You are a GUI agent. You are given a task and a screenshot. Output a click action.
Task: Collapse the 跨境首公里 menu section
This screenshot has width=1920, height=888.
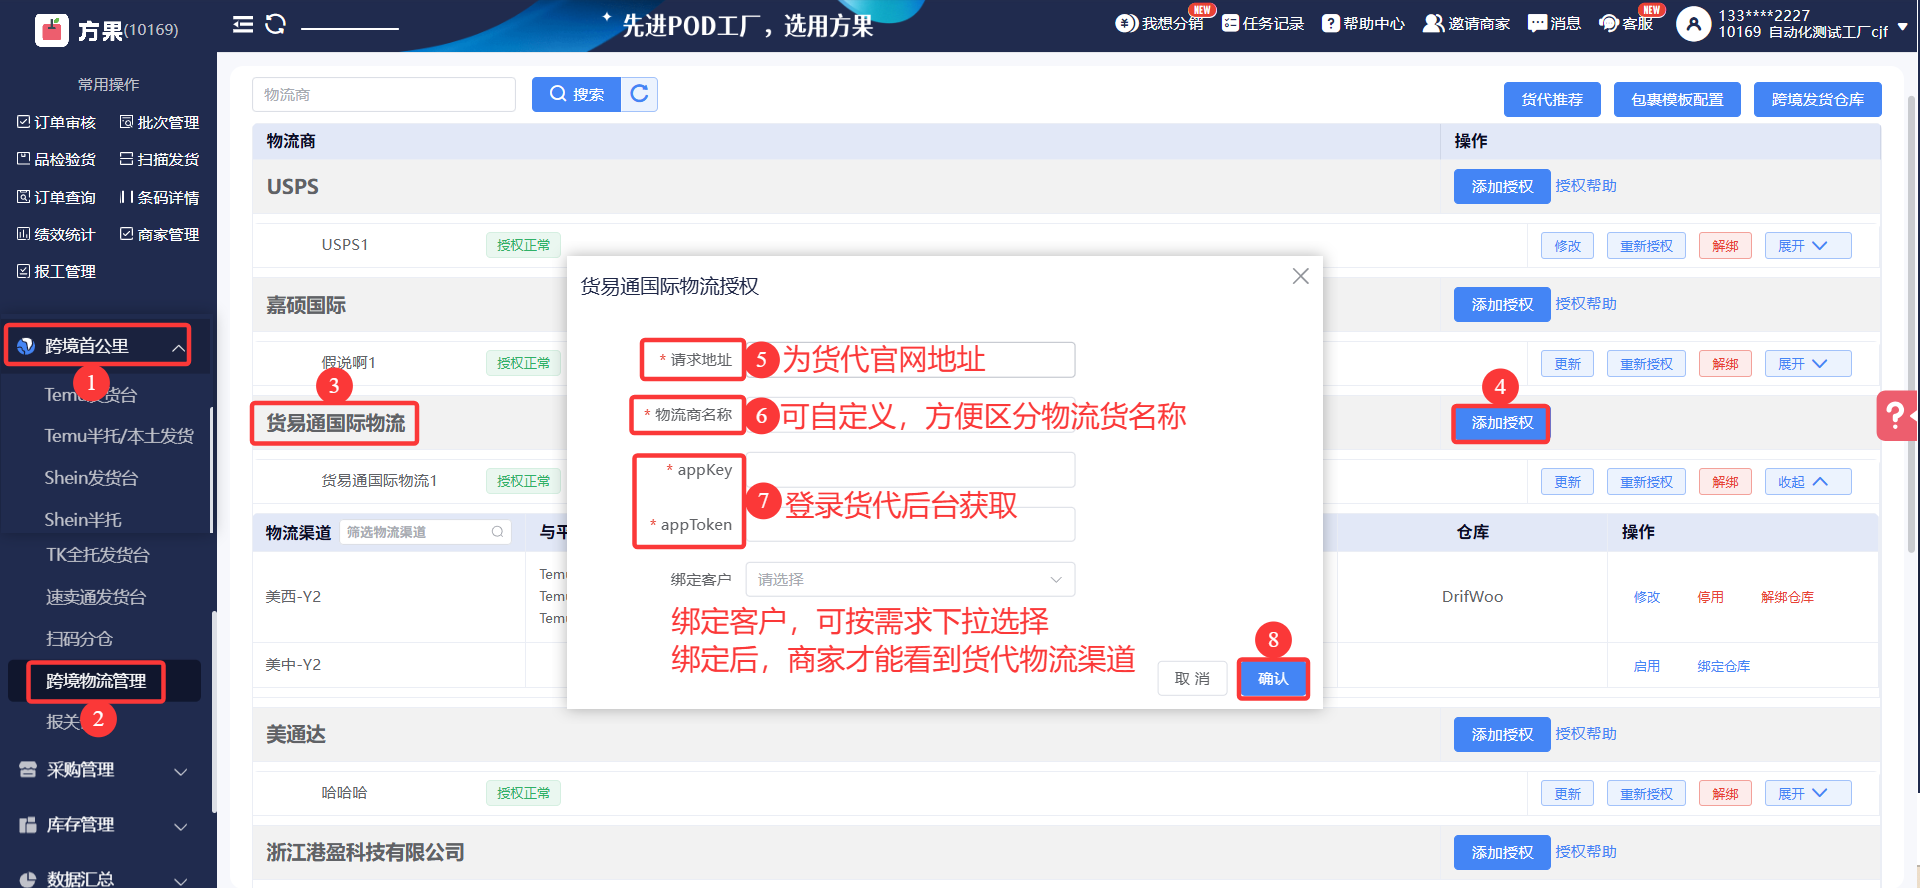pos(98,346)
